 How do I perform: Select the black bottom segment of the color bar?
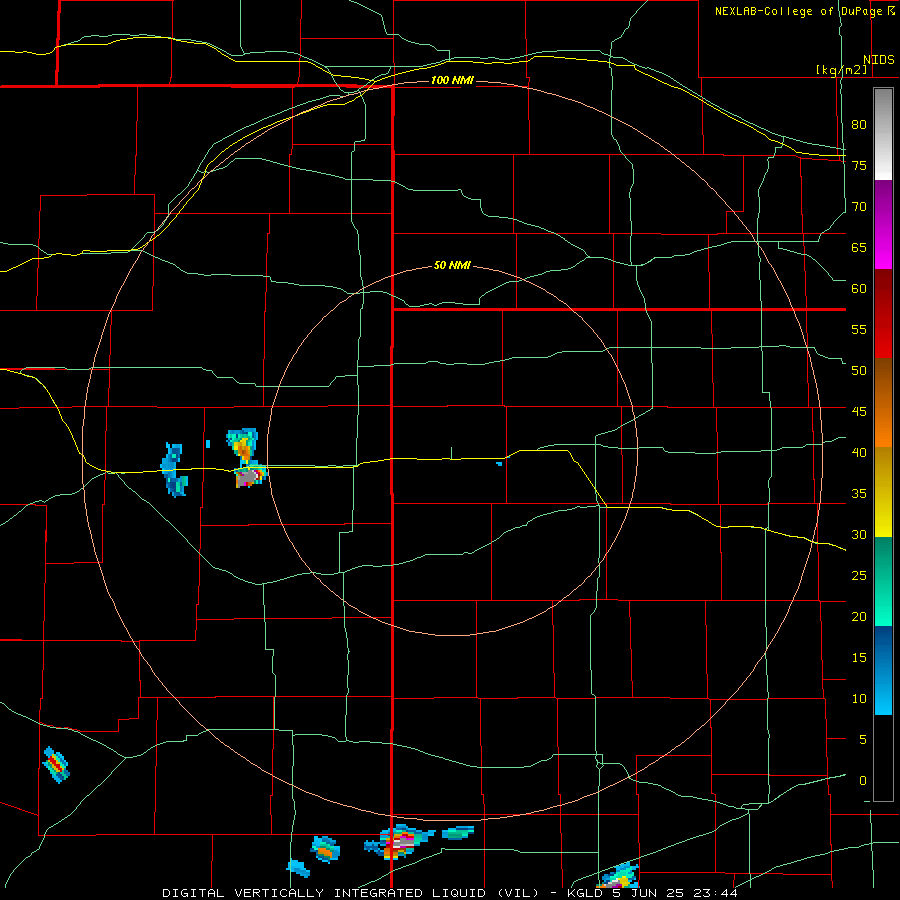[883, 758]
